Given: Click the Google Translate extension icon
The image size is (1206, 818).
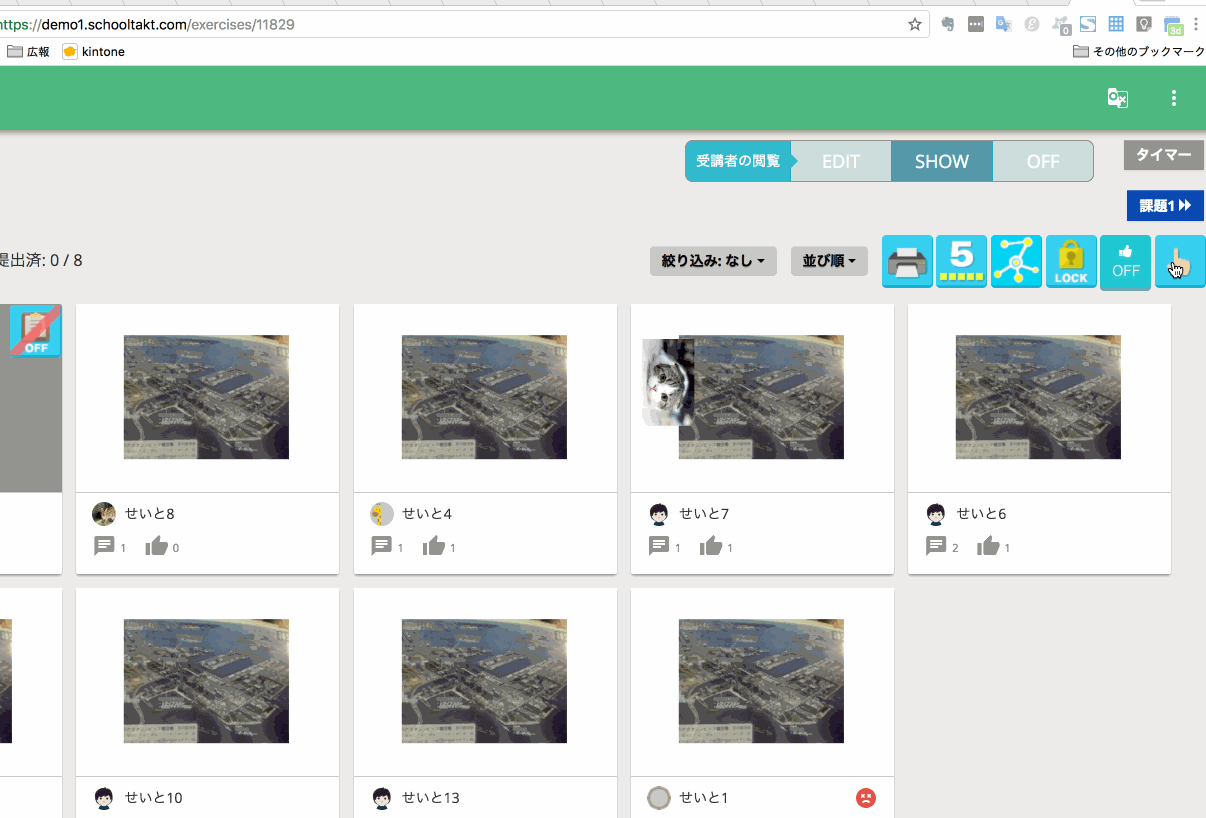Looking at the screenshot, I should (x=1004, y=24).
